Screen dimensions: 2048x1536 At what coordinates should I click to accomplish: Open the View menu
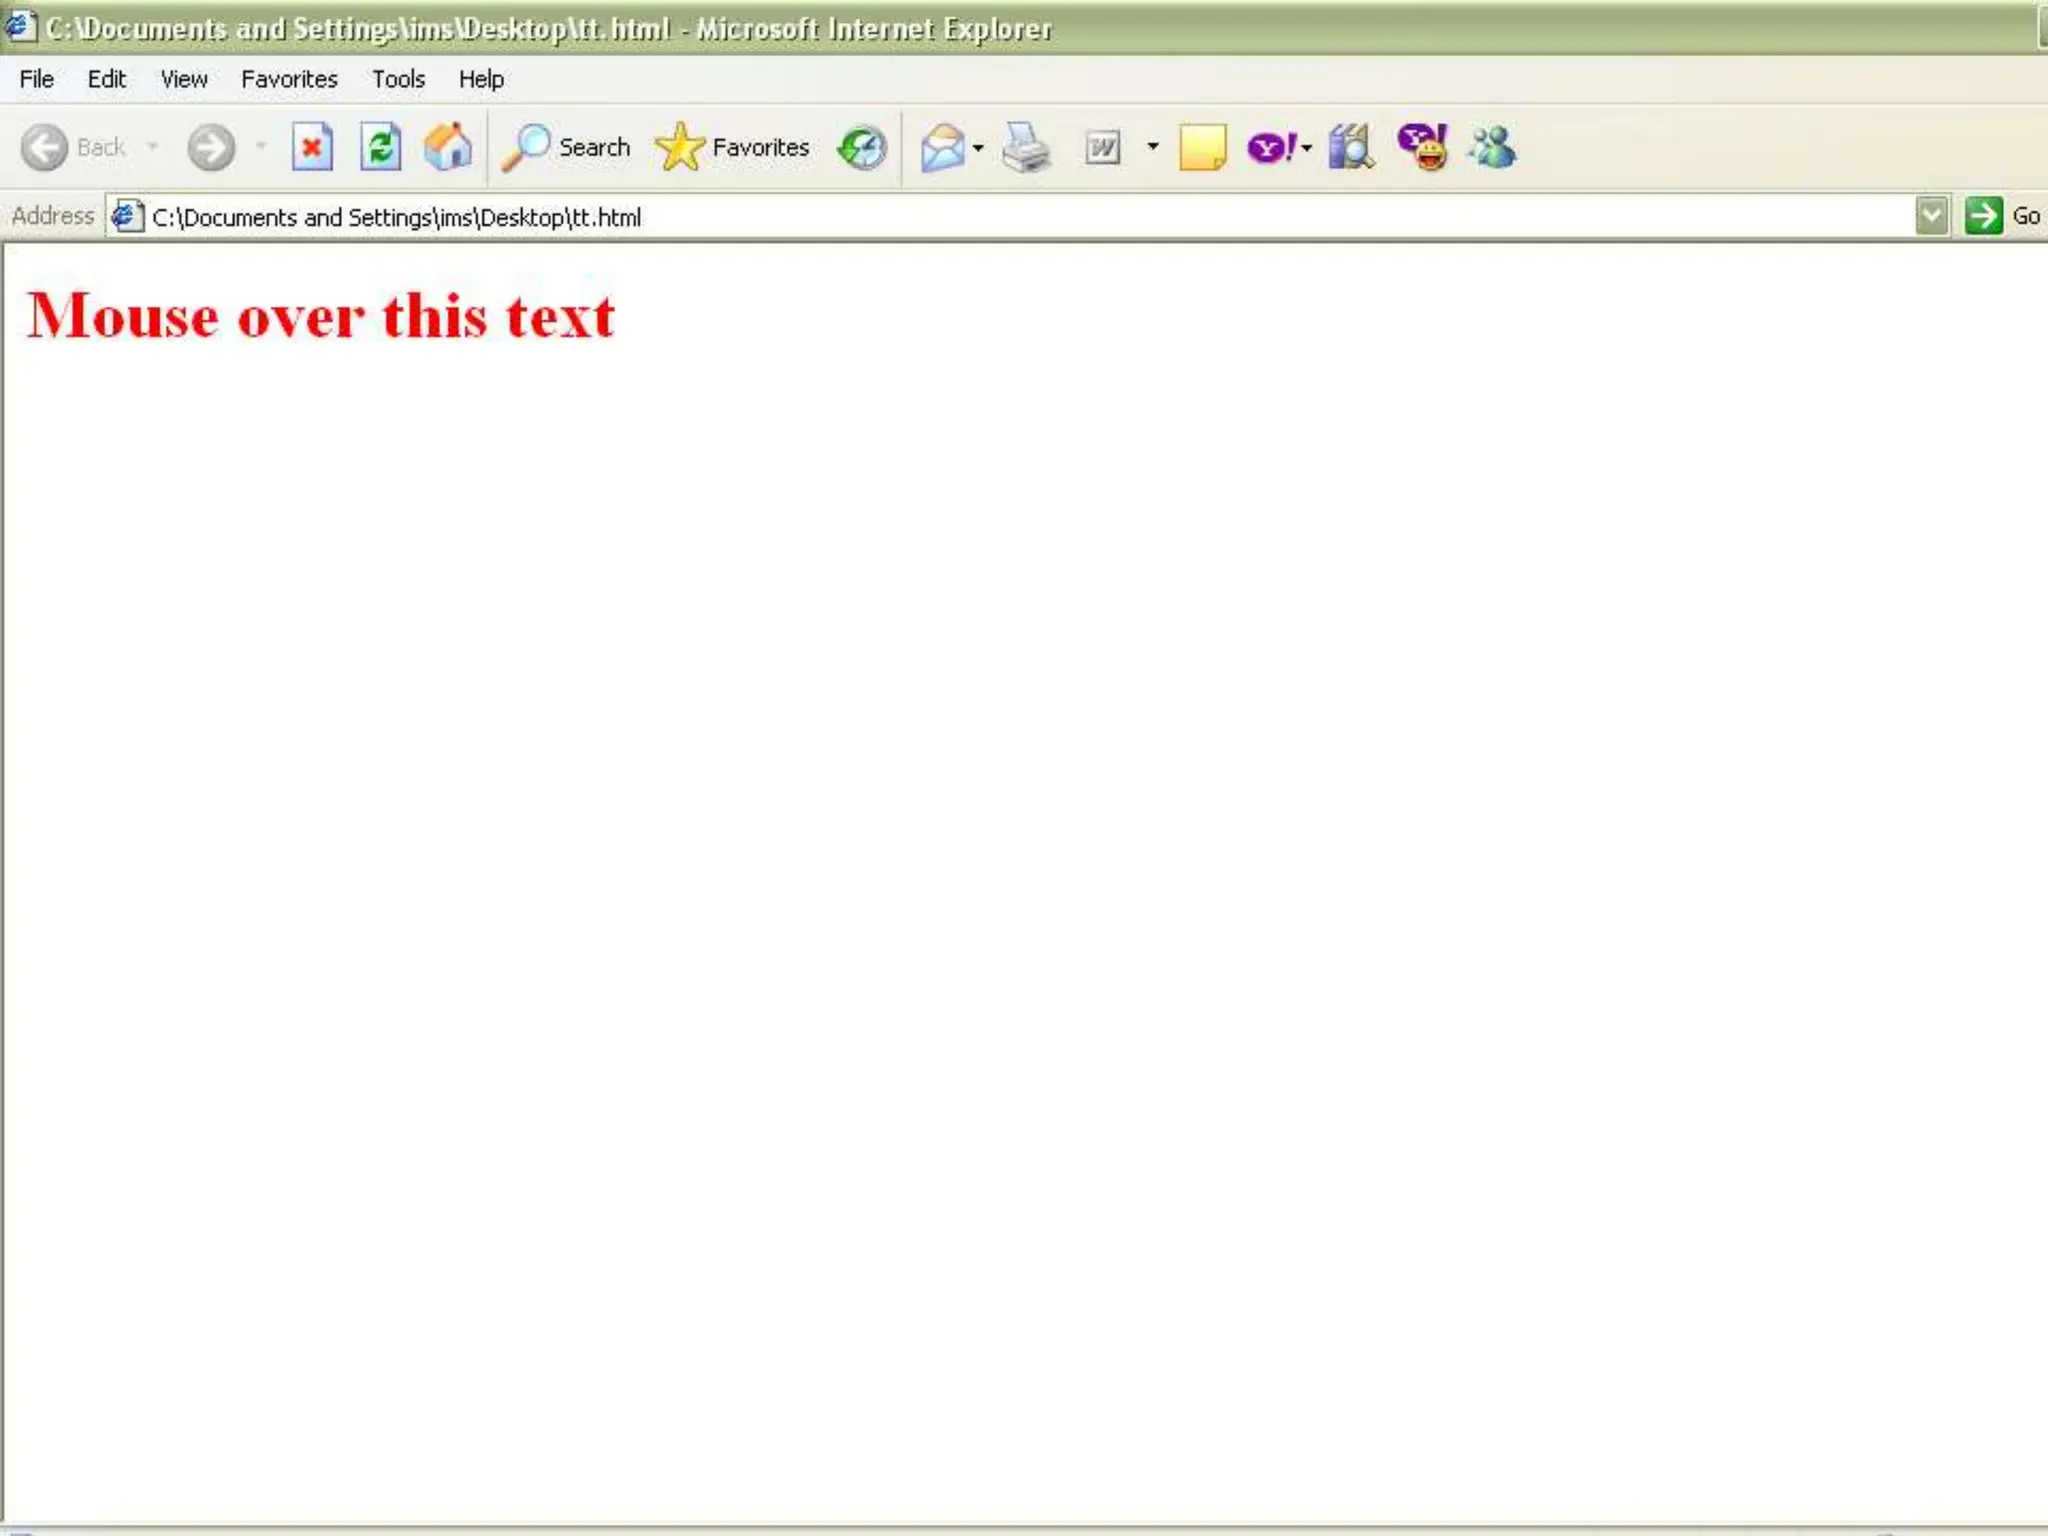point(184,79)
